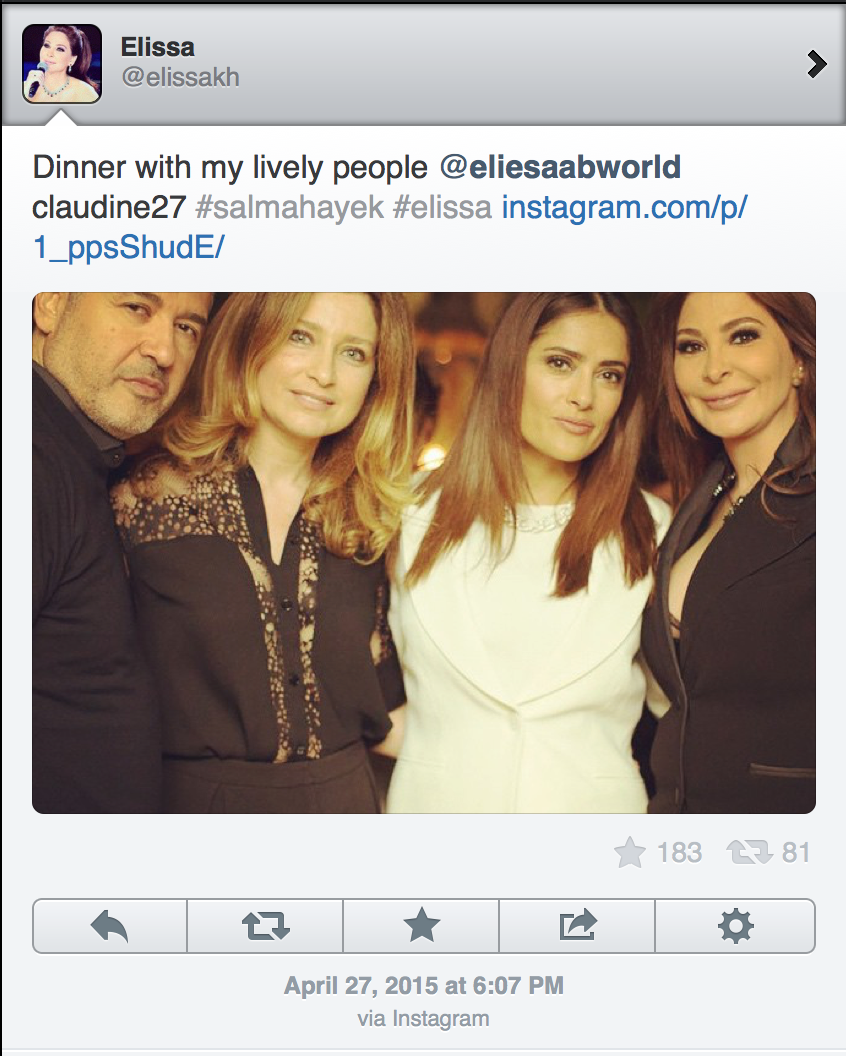Open the April 27, 2015 timestamp
Viewport: 846px width, 1056px height.
pos(424,986)
